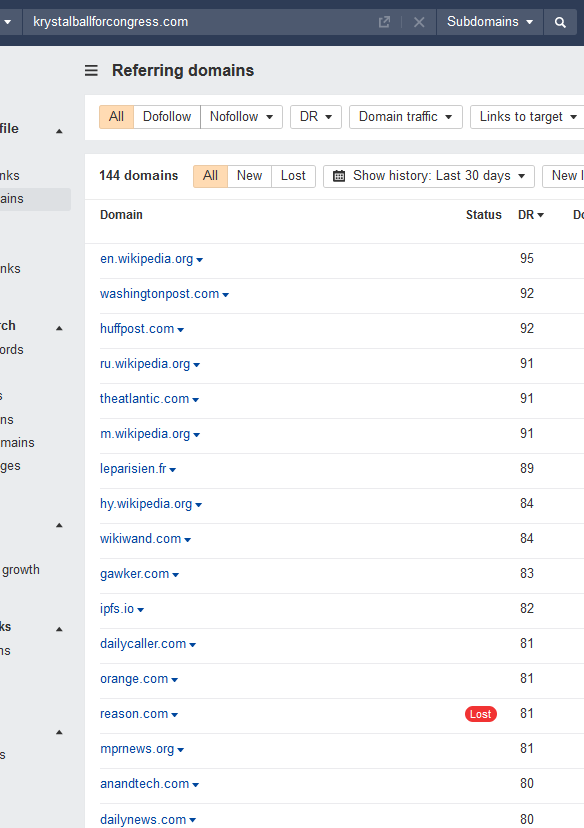Expand the anandtech.com caret menu

pos(195,785)
